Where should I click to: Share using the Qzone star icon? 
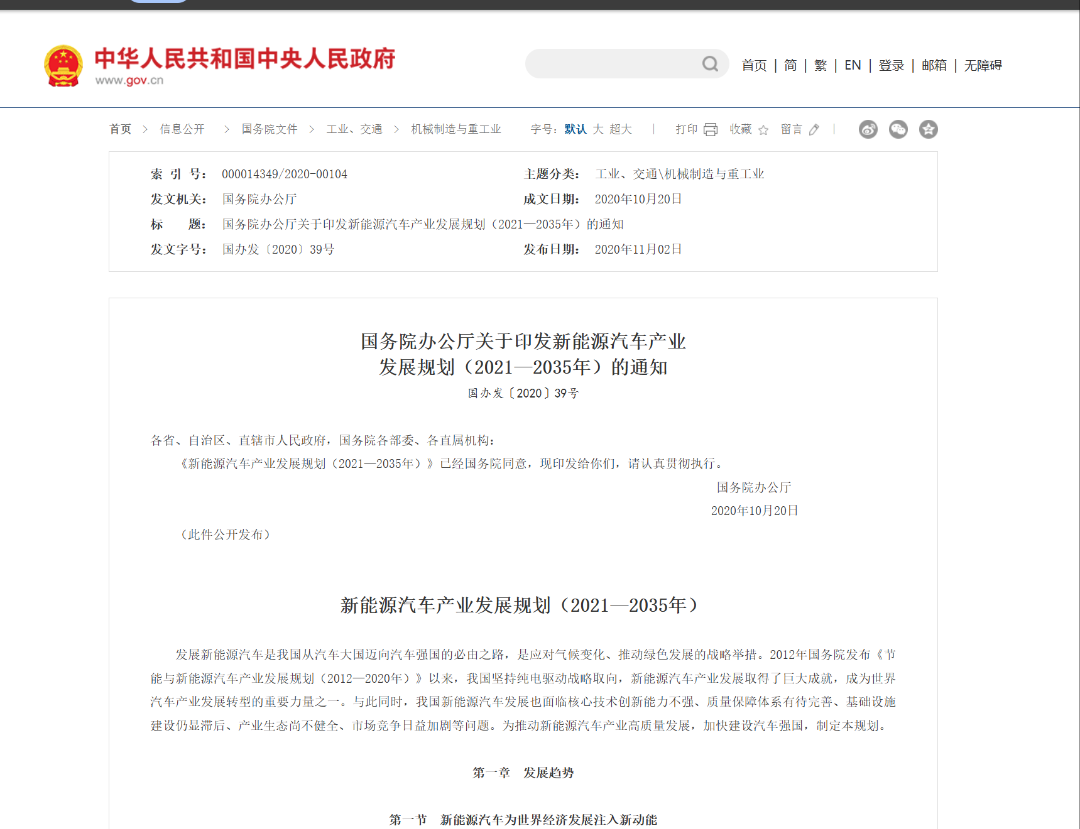click(928, 129)
